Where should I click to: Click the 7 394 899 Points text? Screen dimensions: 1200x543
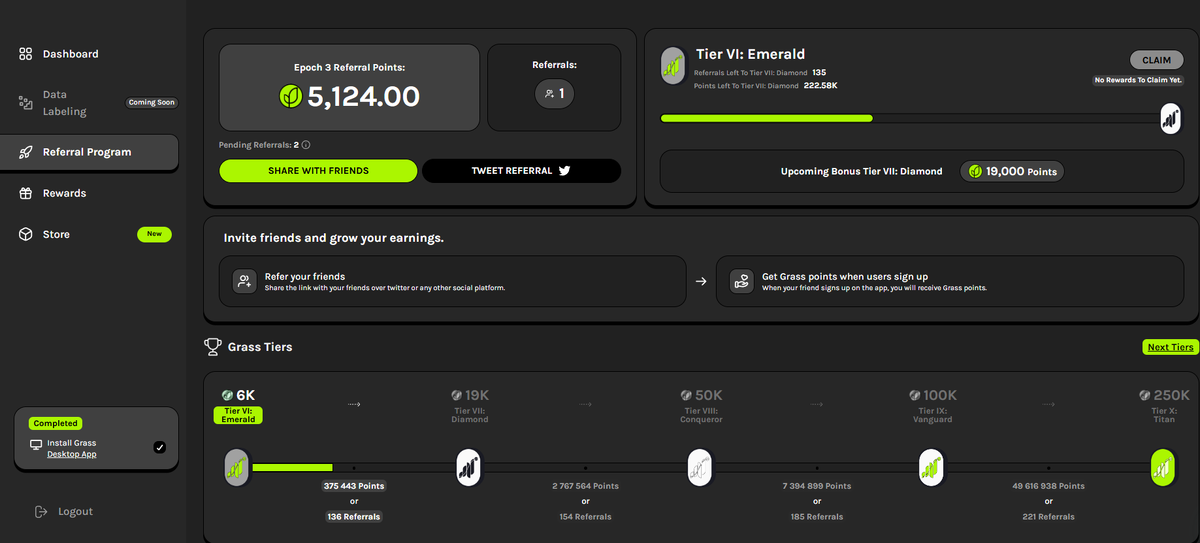pyautogui.click(x=817, y=486)
